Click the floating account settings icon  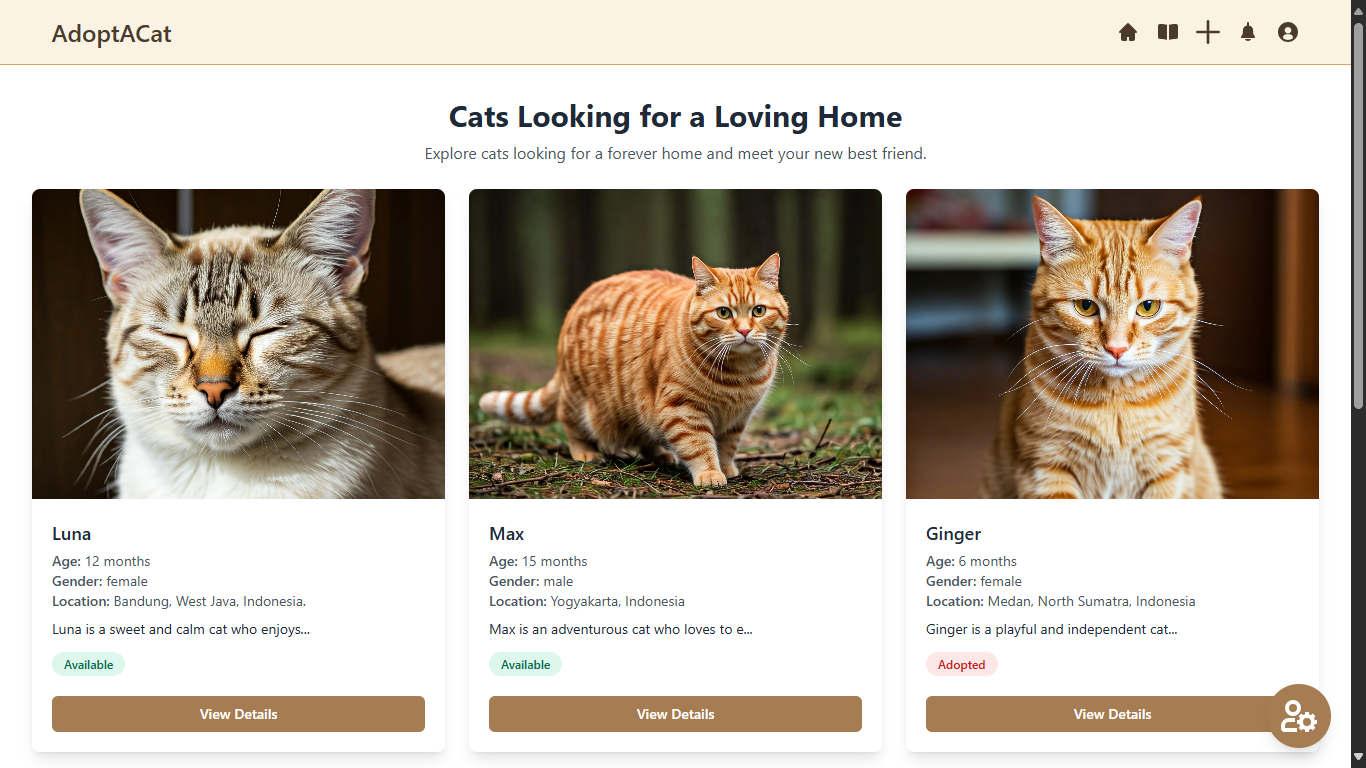1299,716
